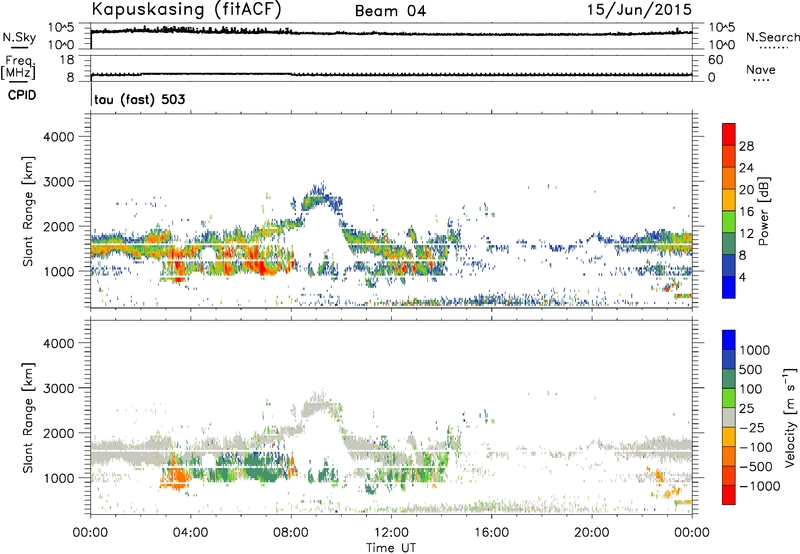
Task: Click the '12:00' time tick label
Action: (x=391, y=533)
